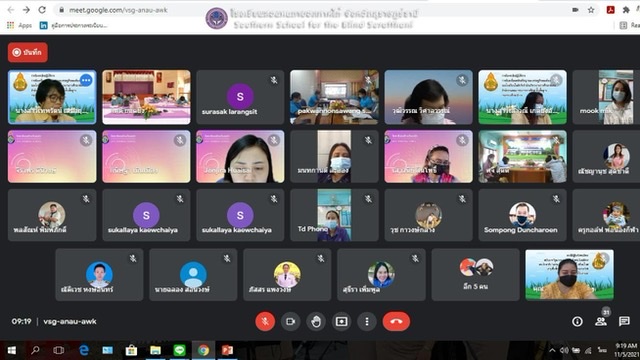This screenshot has height=360, width=640.
Task: Raise hand using the hand icon
Action: (x=316, y=322)
